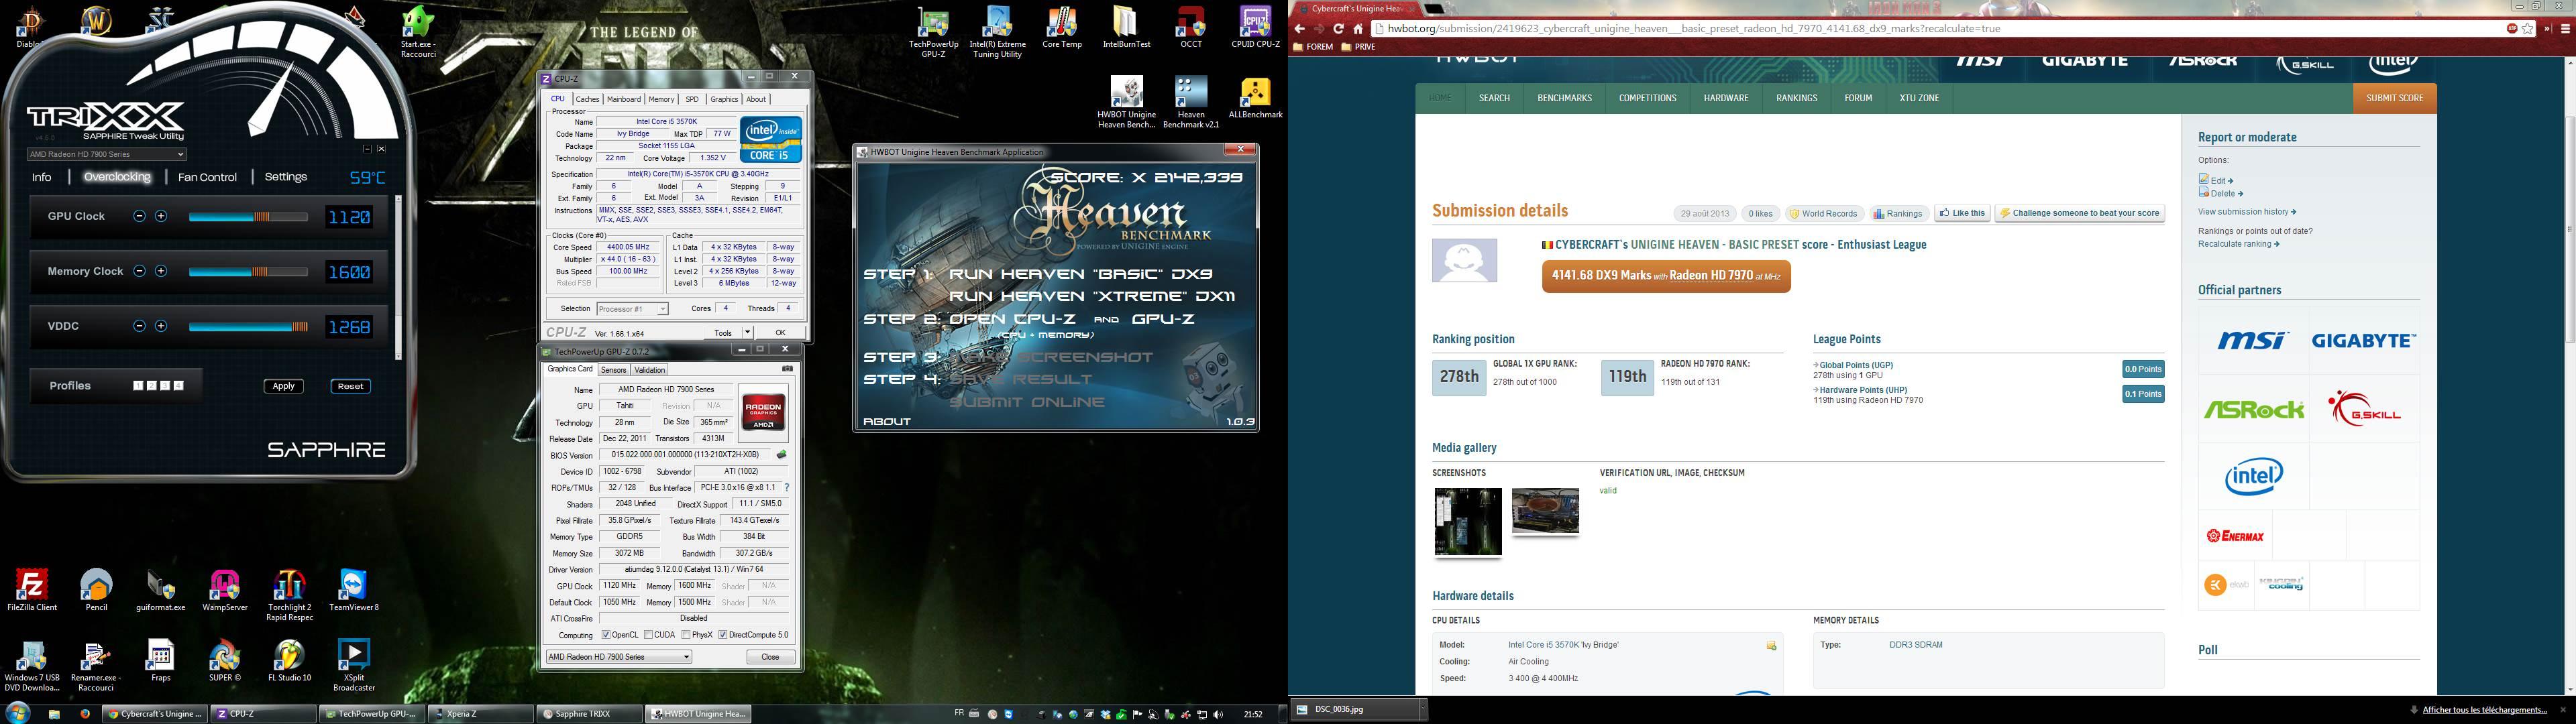Switch to TRIXX Fan Control tab
Image resolution: width=2576 pixels, height=724 pixels.
click(207, 177)
